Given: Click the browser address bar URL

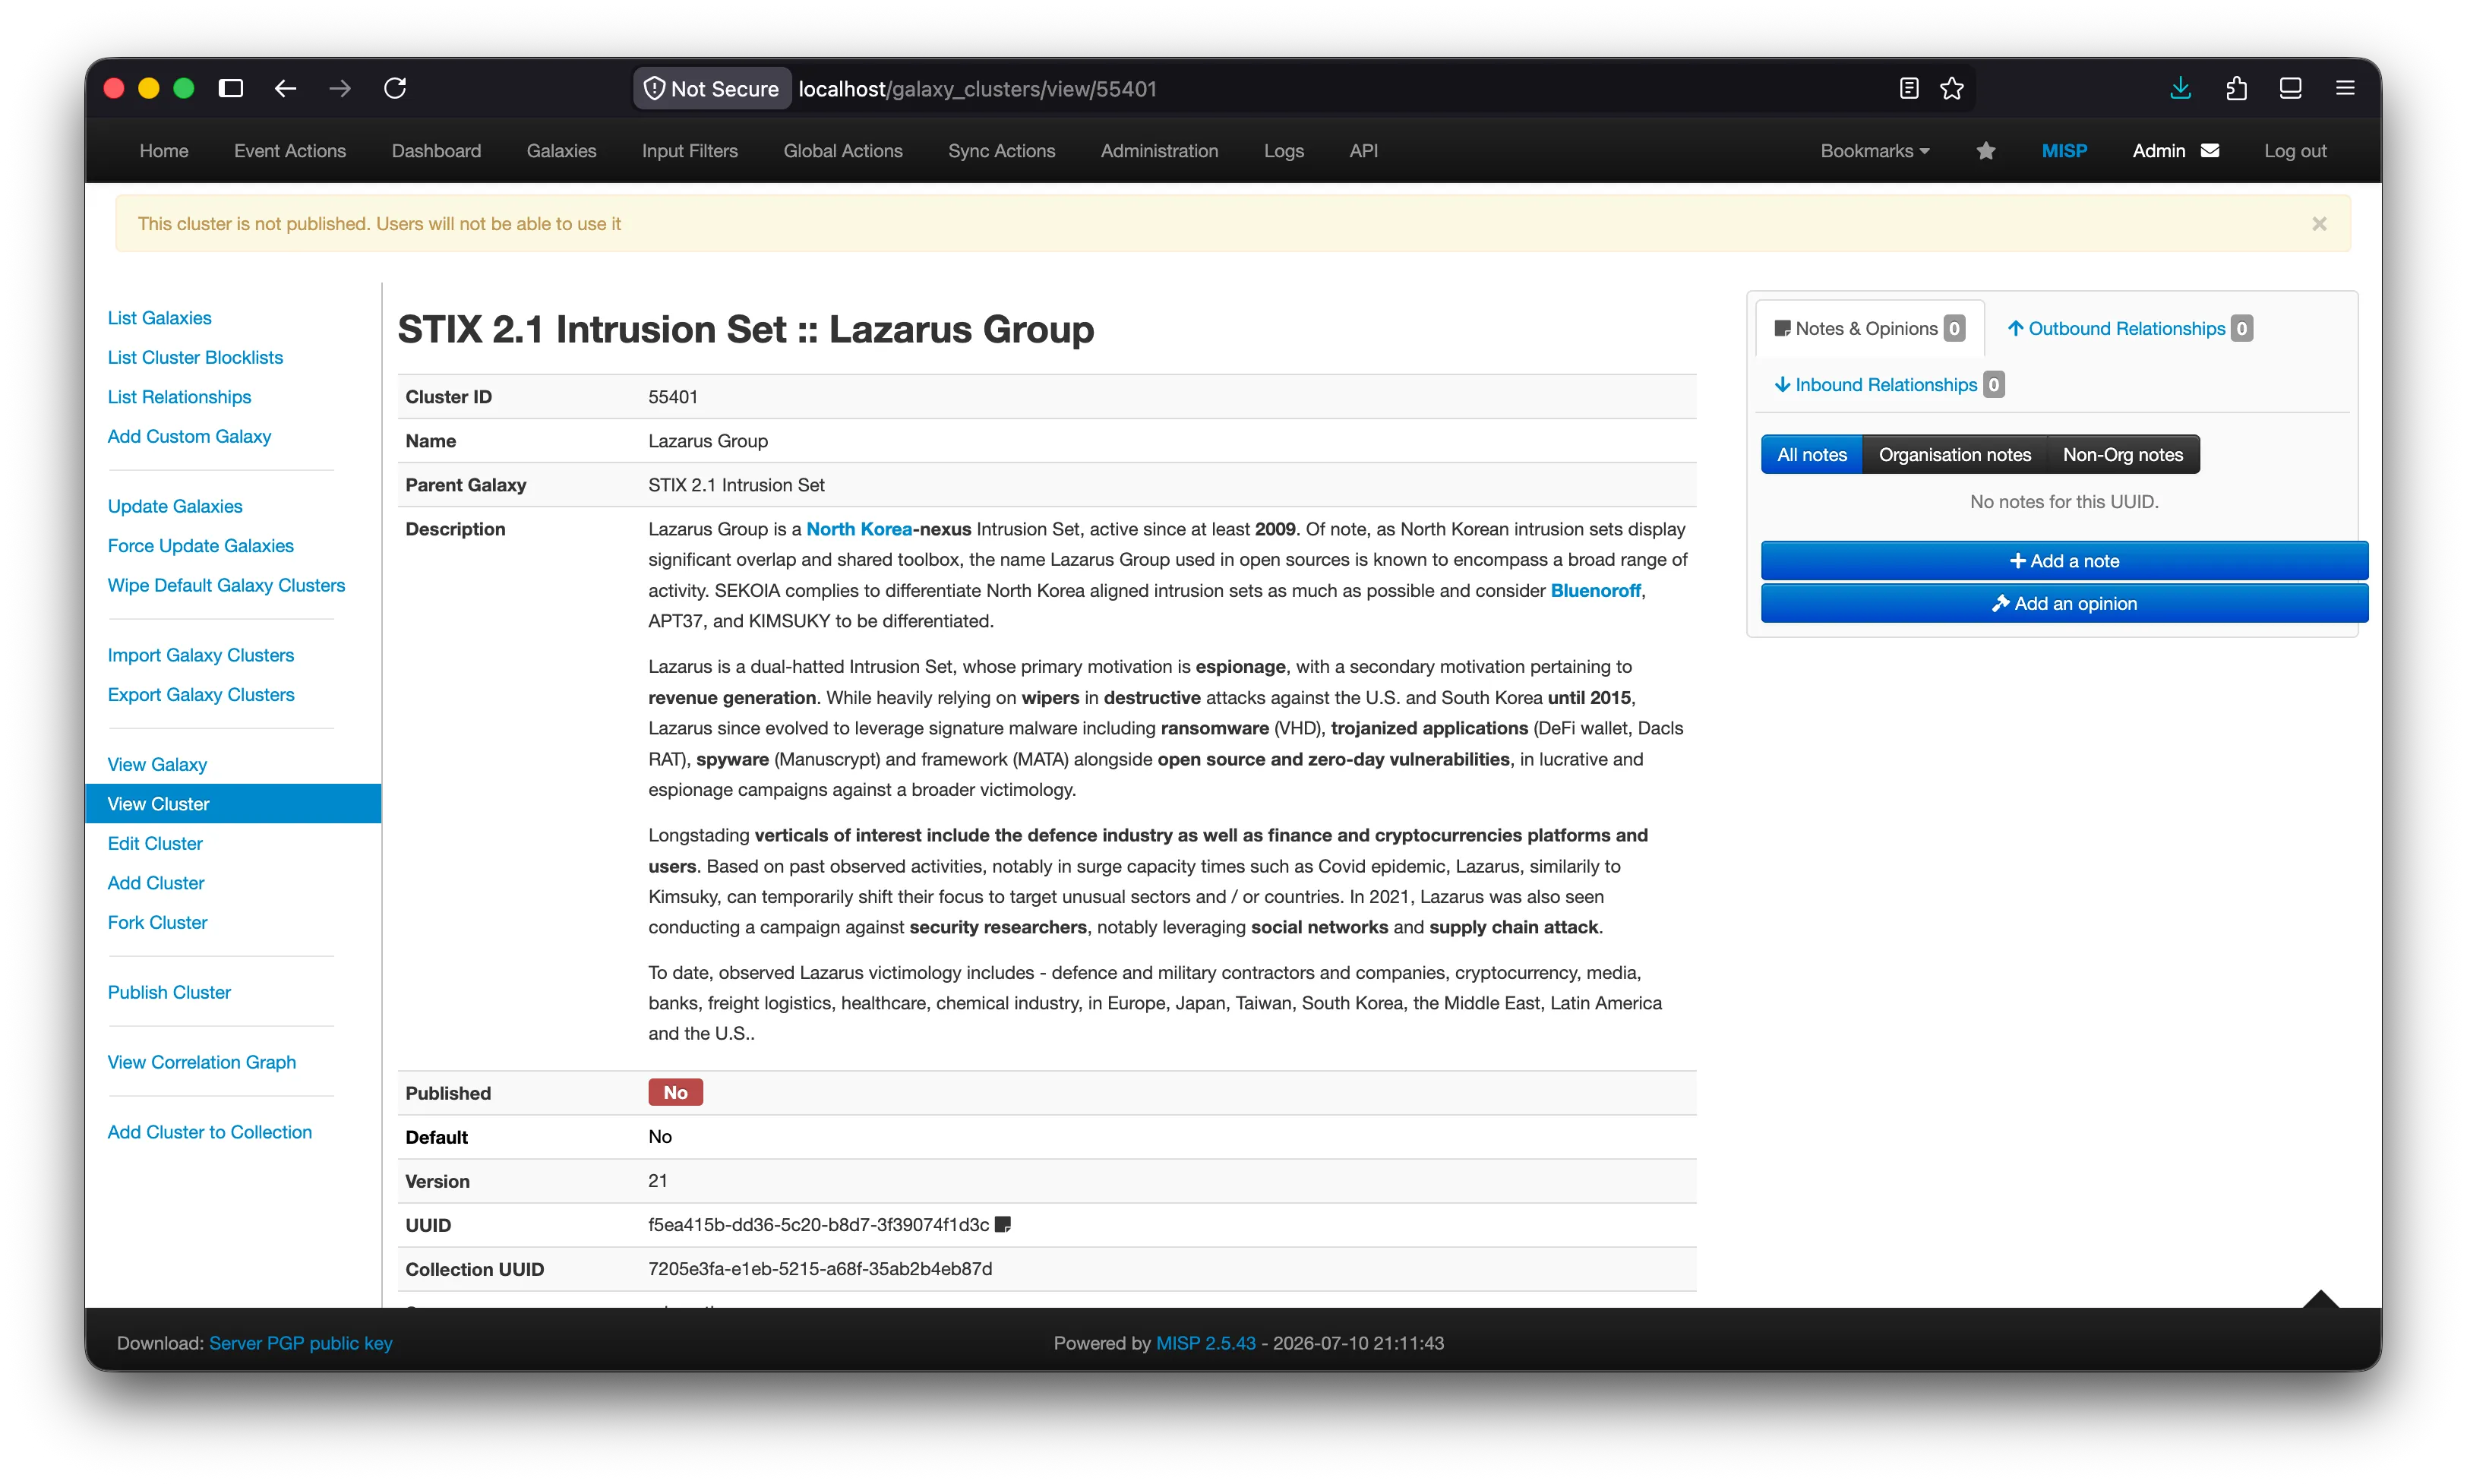Looking at the screenshot, I should (977, 89).
